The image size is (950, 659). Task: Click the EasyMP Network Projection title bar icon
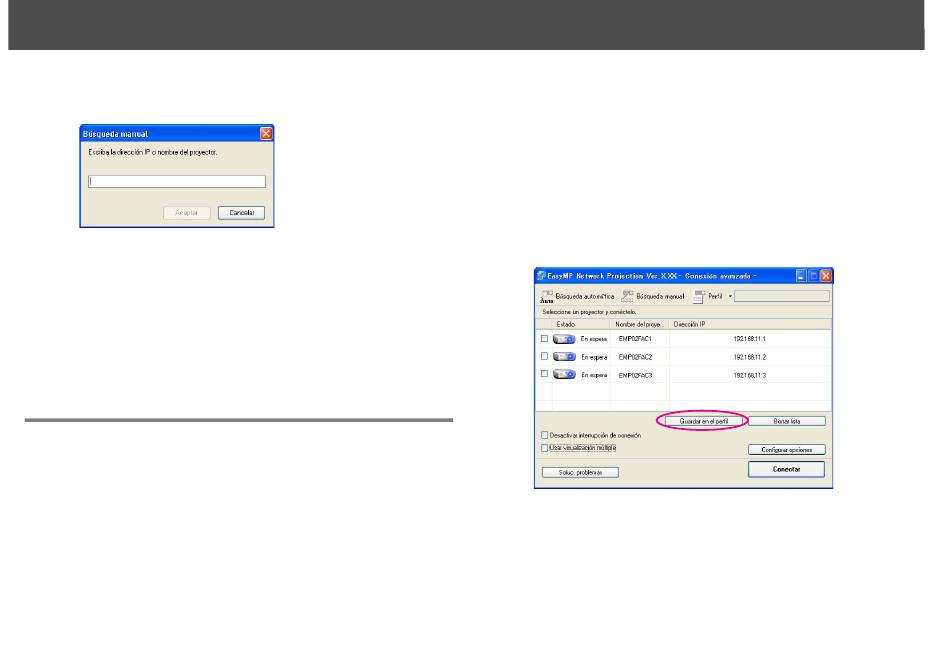(x=541, y=274)
